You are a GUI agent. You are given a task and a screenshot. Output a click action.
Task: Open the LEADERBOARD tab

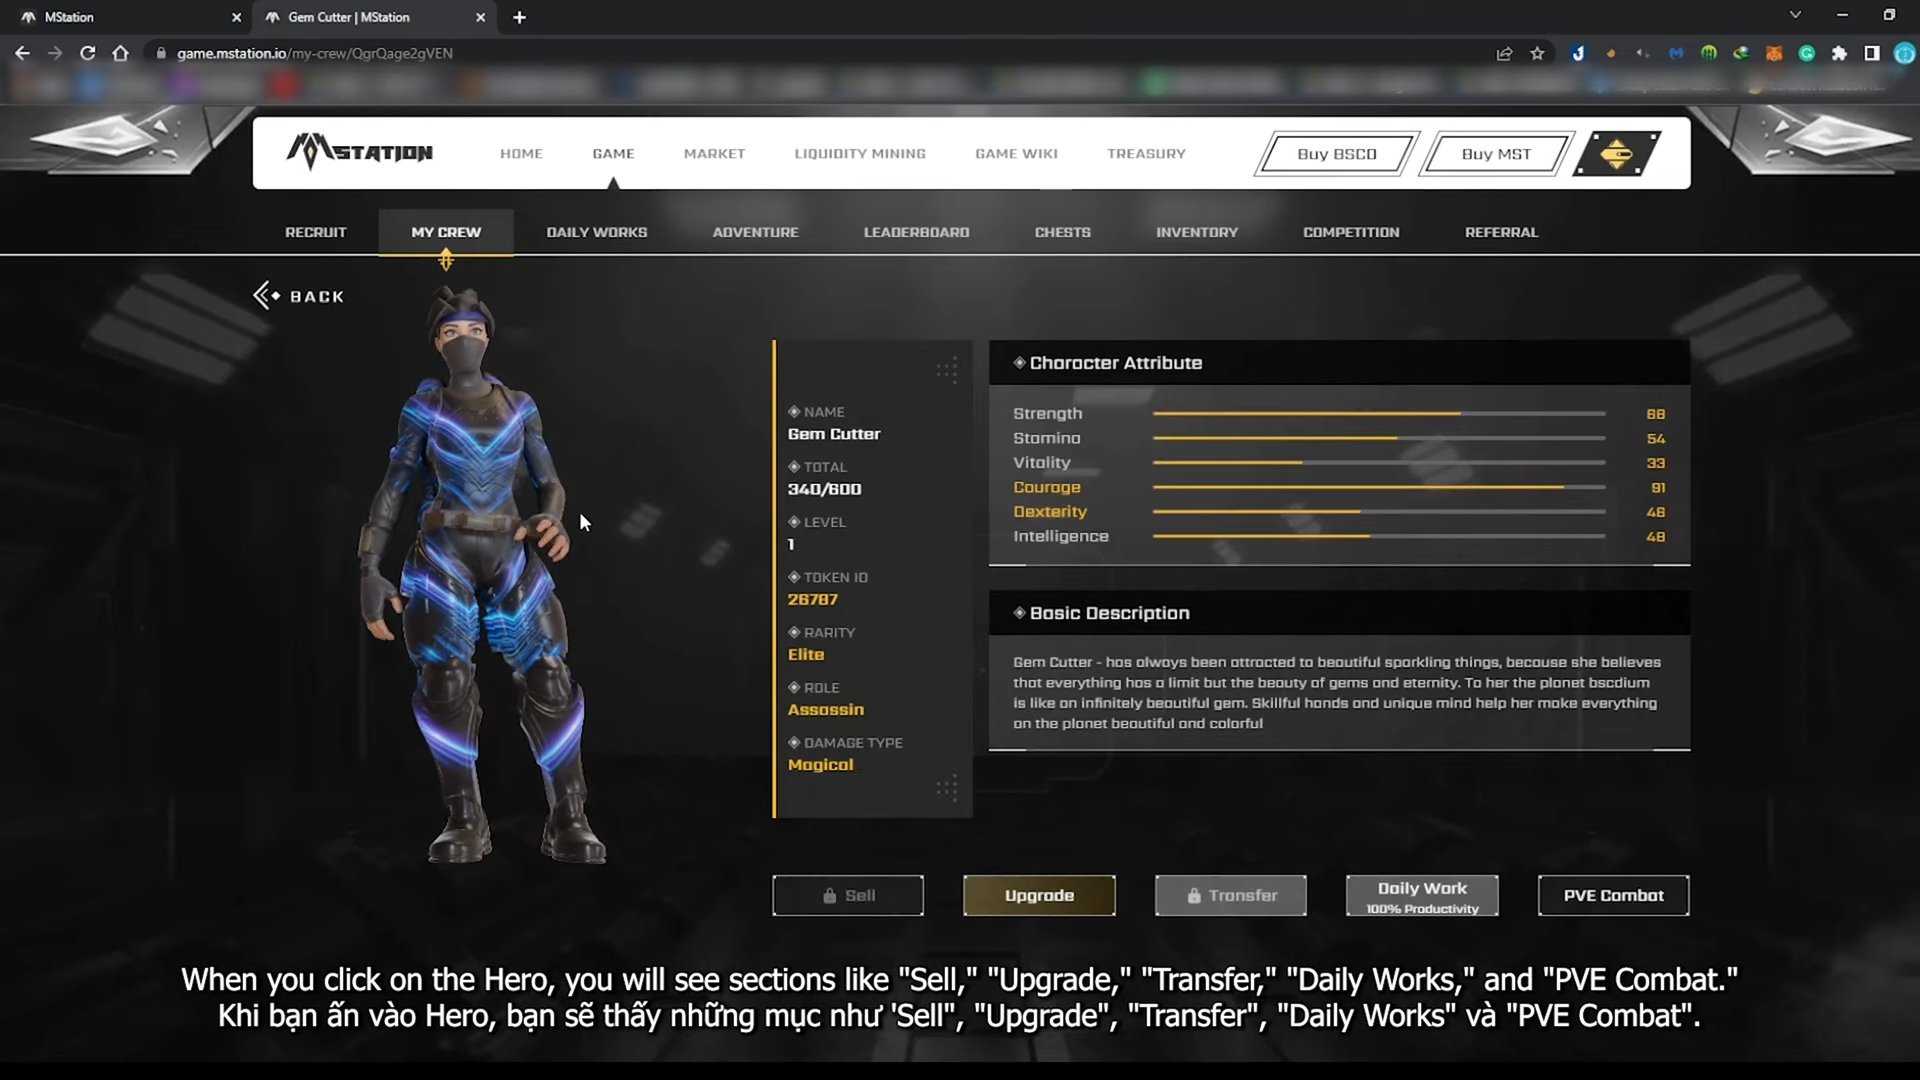click(x=916, y=232)
